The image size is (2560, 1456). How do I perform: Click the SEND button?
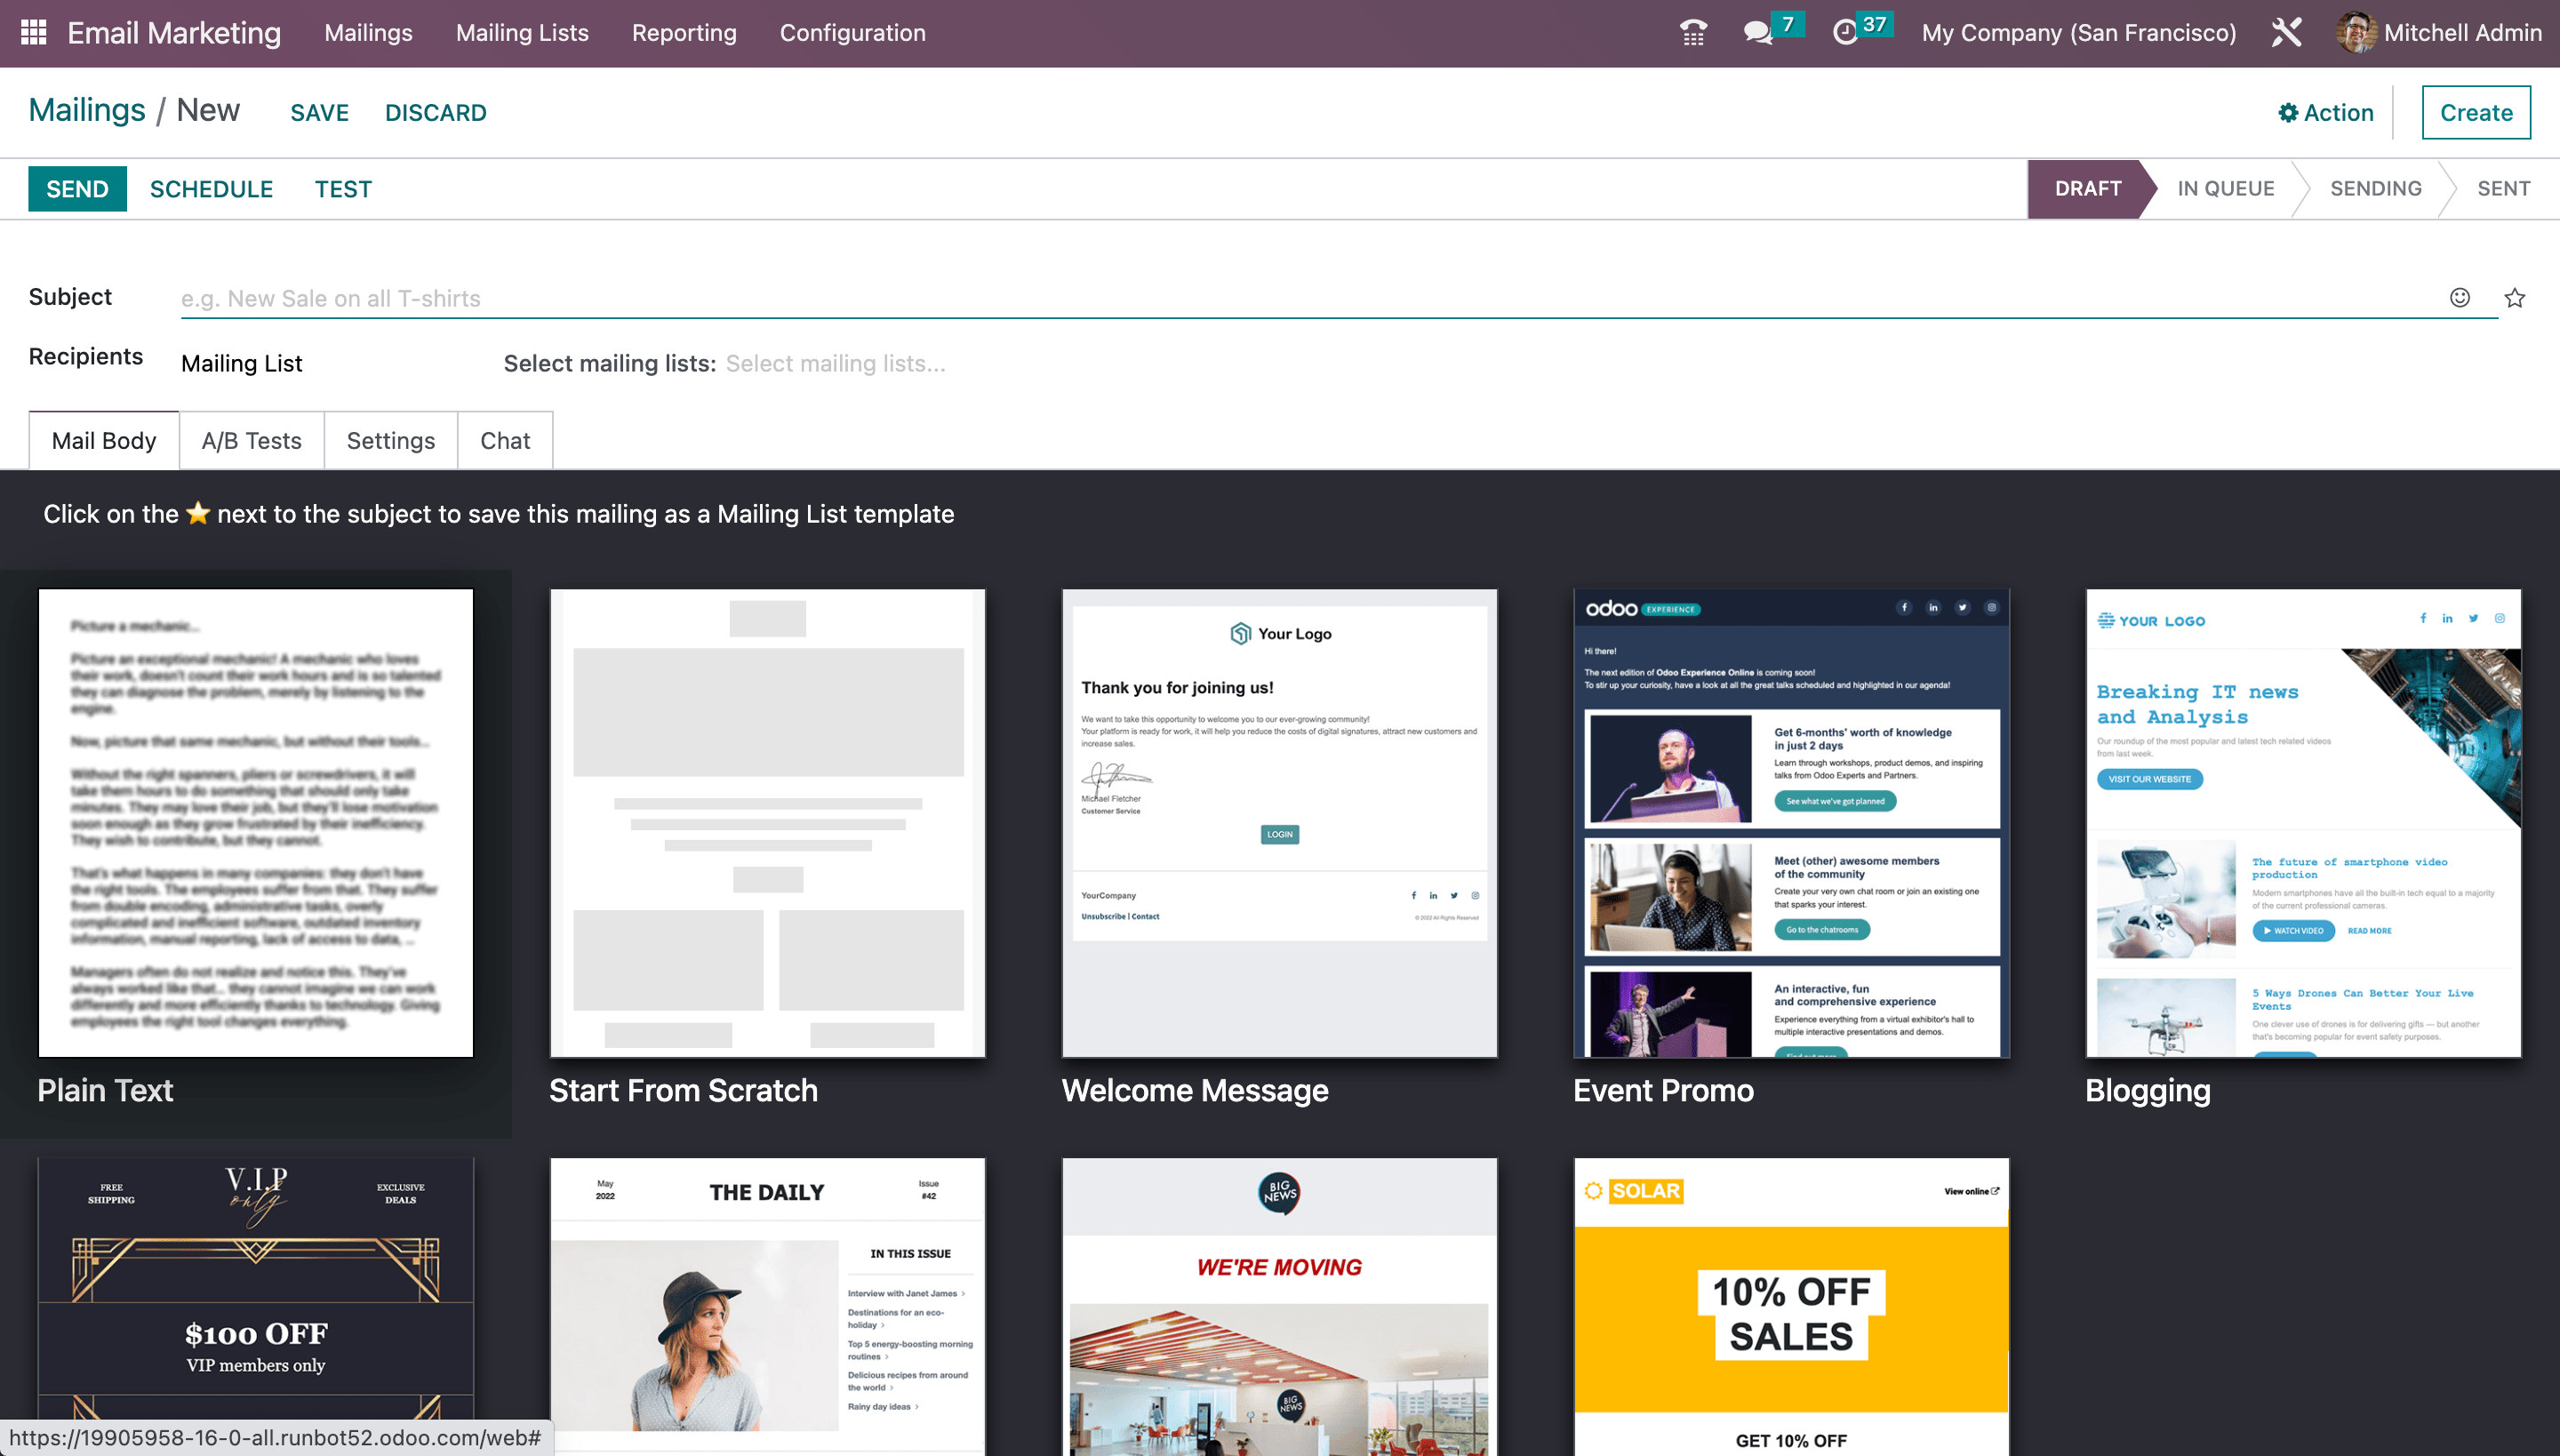77,189
